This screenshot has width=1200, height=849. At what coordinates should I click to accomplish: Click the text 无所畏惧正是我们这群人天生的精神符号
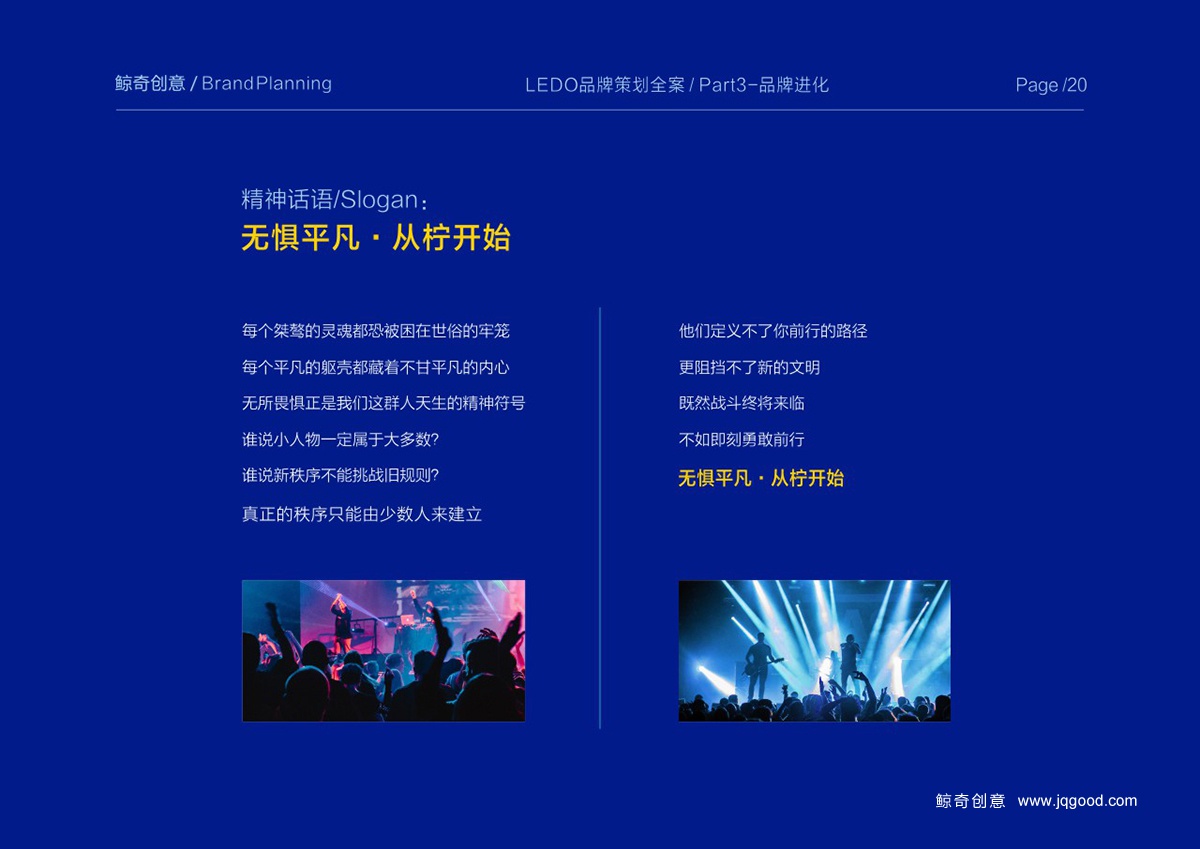[x=383, y=404]
